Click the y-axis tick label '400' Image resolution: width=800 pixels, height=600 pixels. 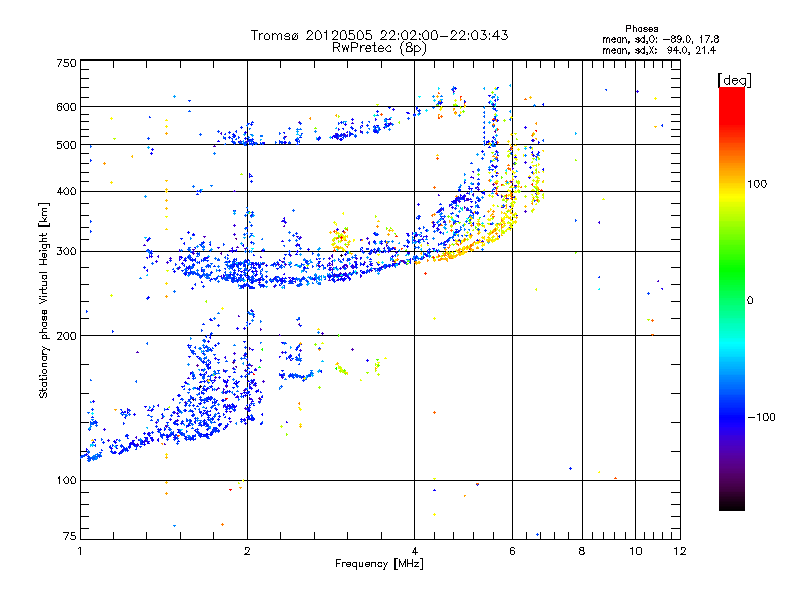pos(66,191)
